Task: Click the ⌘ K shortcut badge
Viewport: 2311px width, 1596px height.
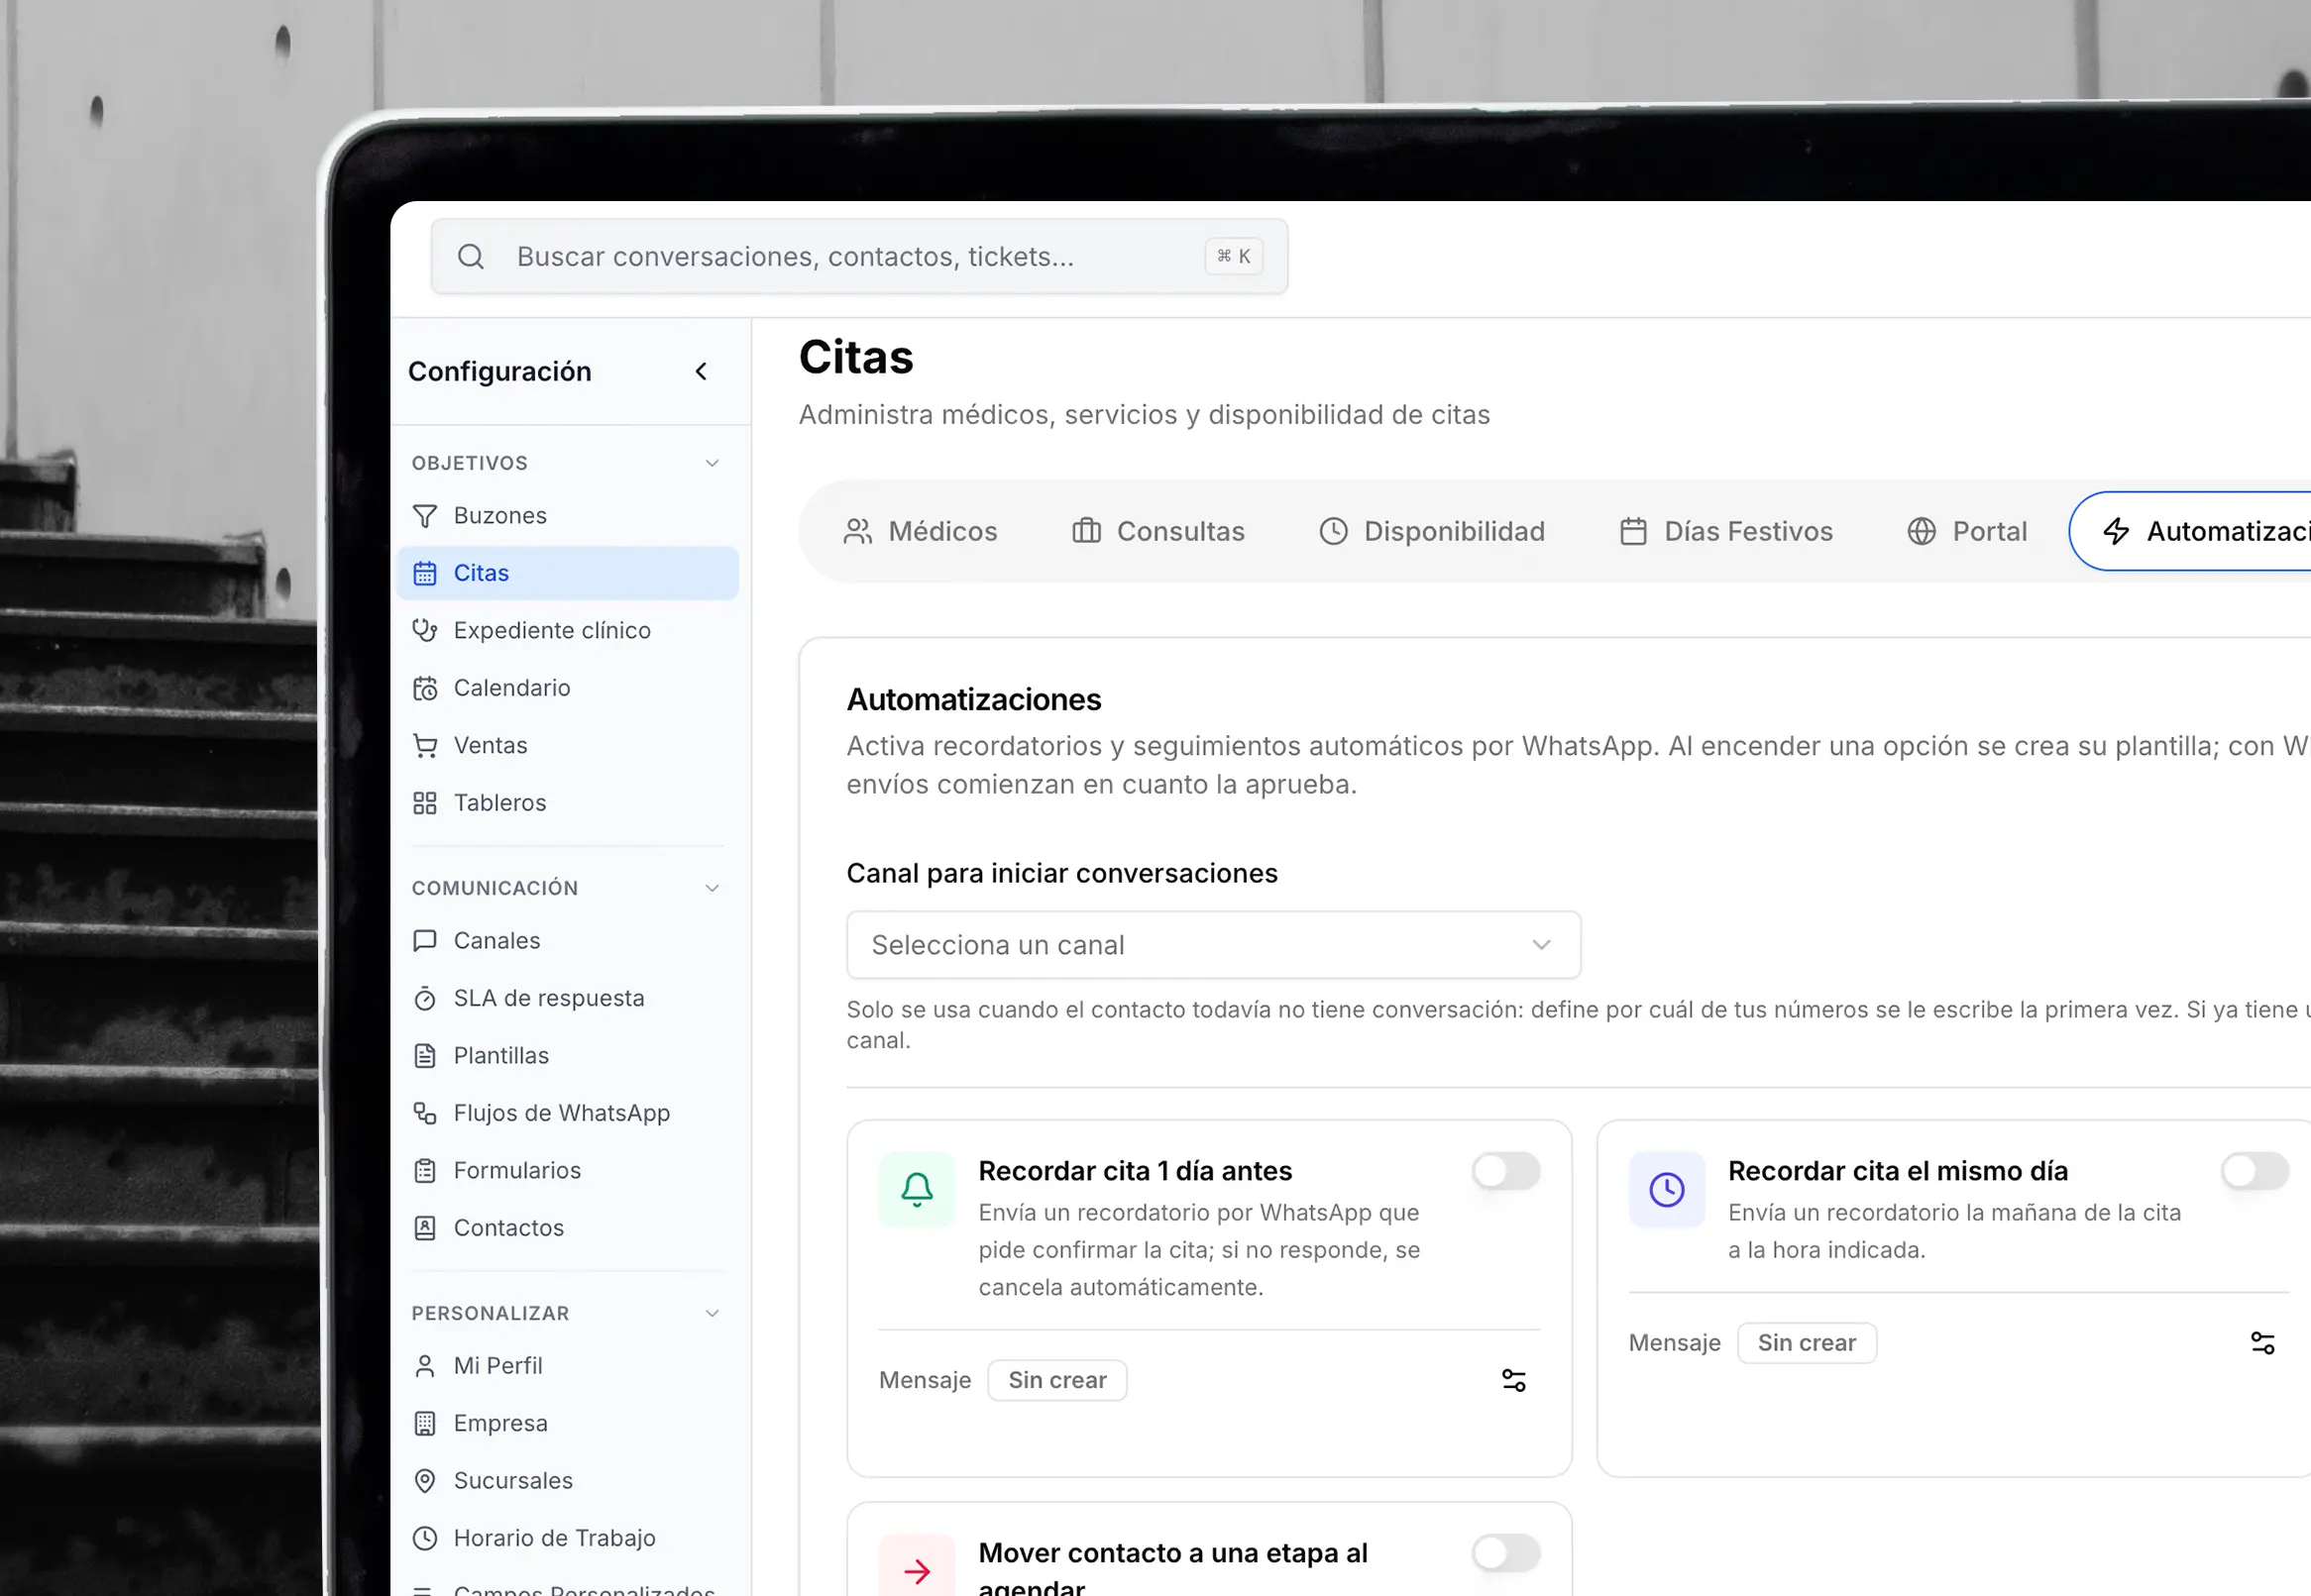Action: coord(1233,257)
